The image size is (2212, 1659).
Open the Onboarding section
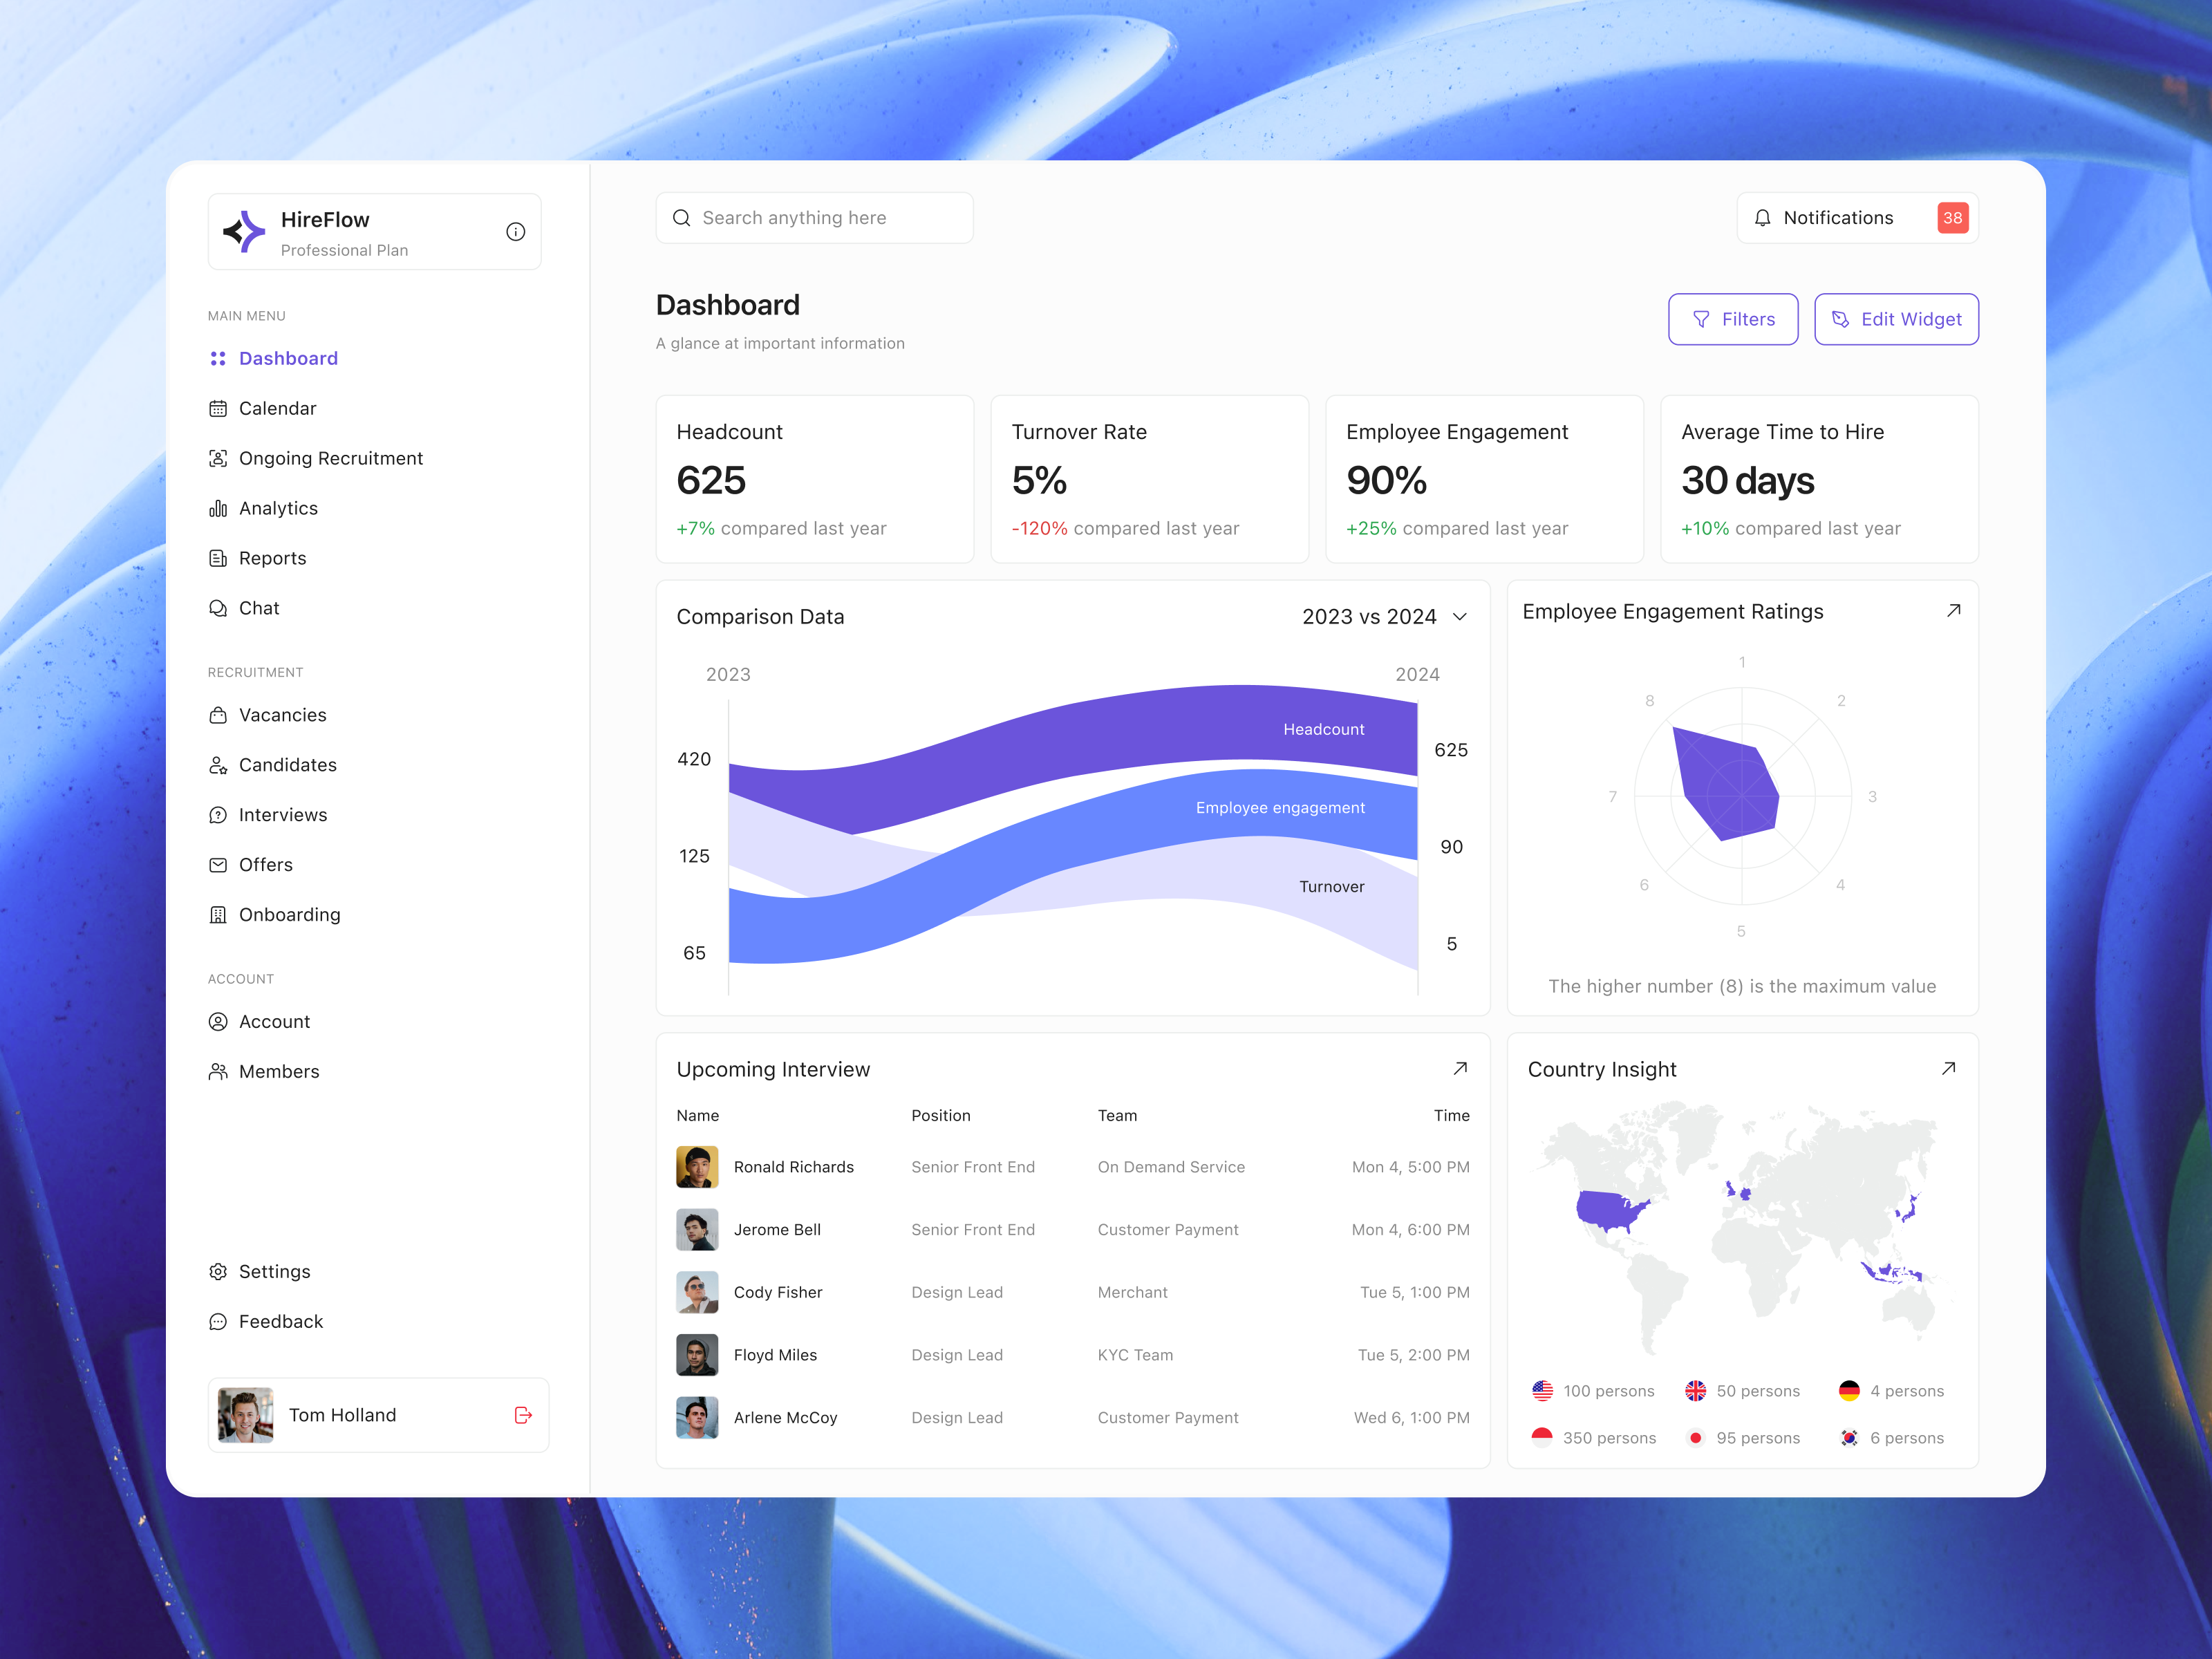pos(289,914)
